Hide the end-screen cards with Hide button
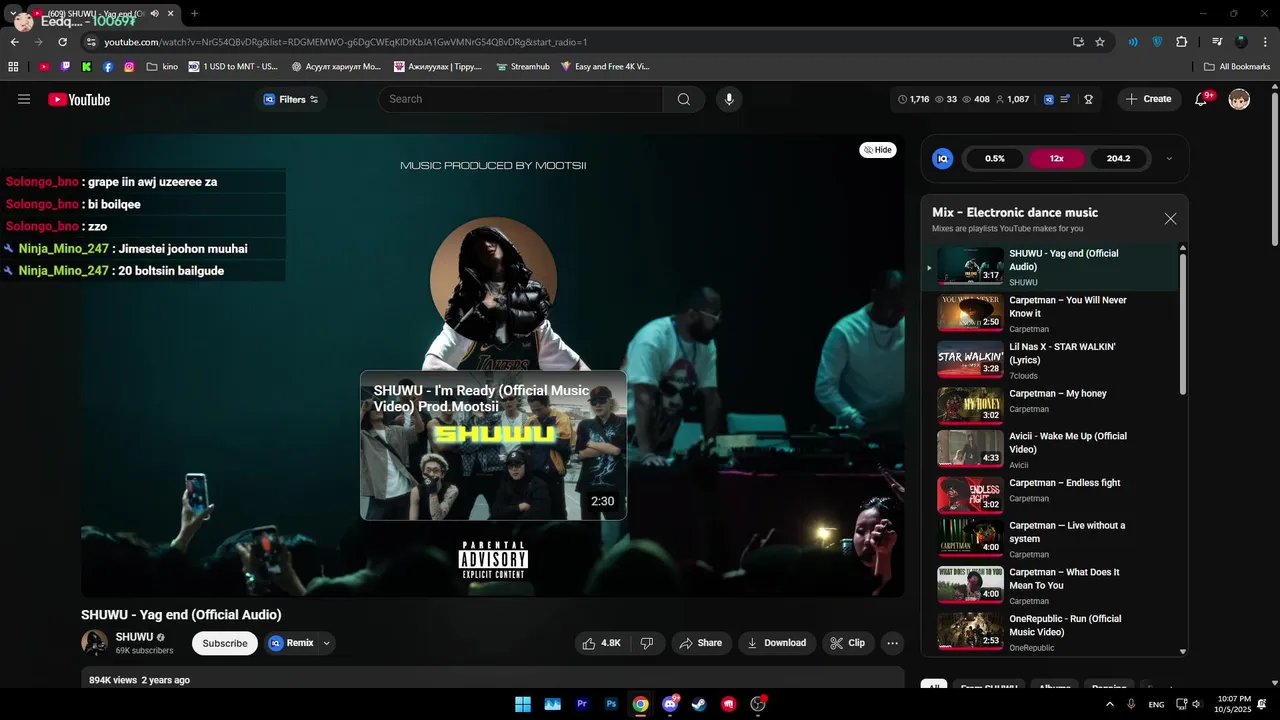The image size is (1280, 720). pos(878,150)
